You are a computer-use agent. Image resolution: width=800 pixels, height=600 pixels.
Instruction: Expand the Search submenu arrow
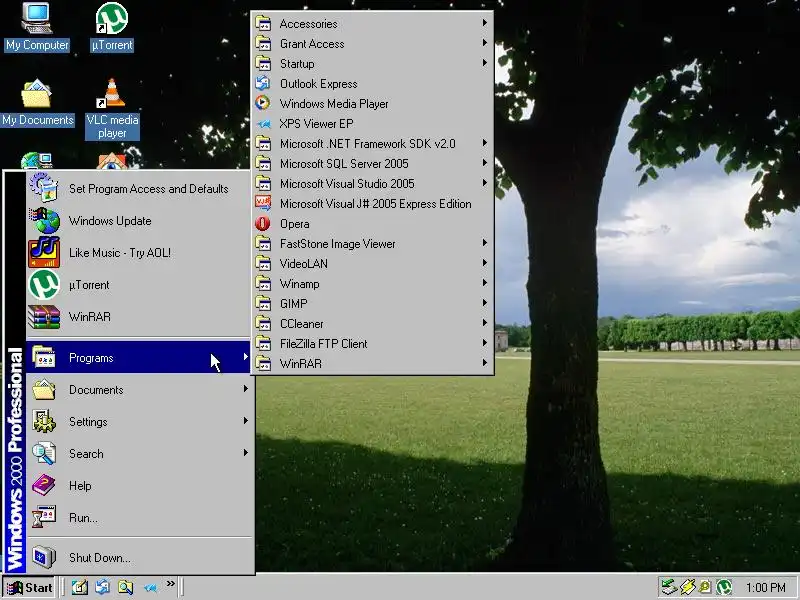246,453
